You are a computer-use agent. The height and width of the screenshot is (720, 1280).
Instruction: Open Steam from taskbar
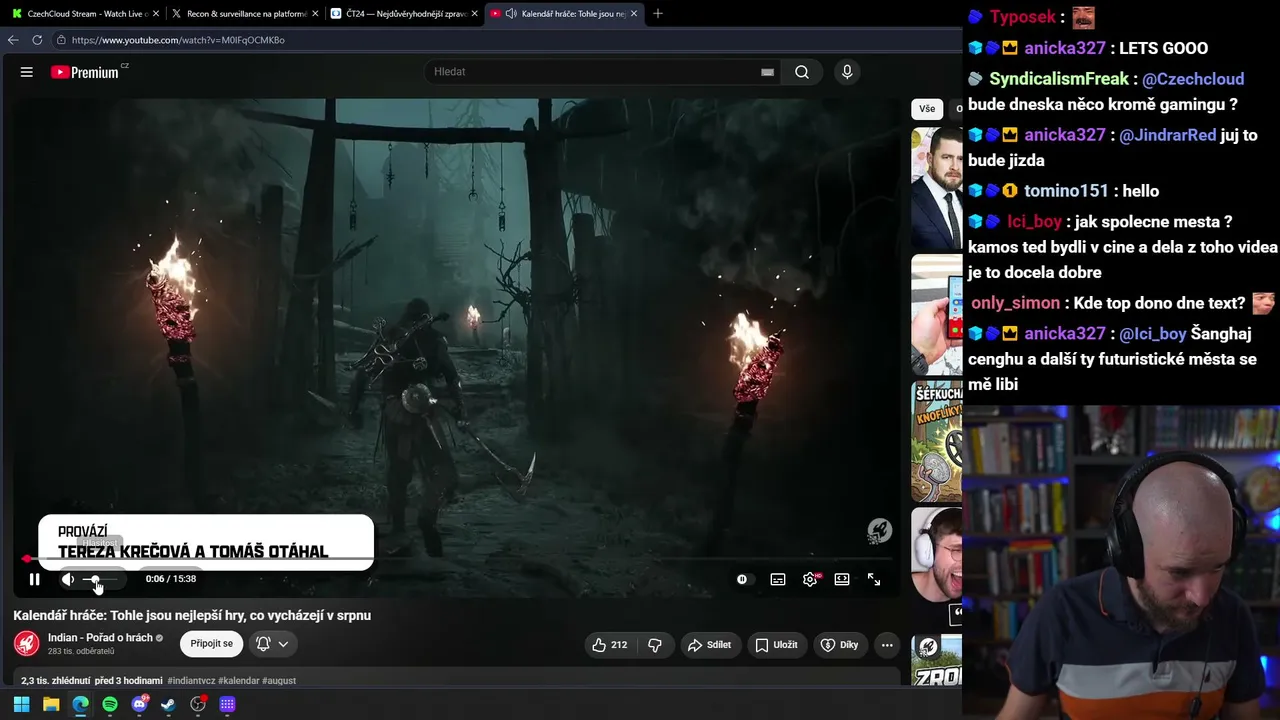(x=168, y=704)
